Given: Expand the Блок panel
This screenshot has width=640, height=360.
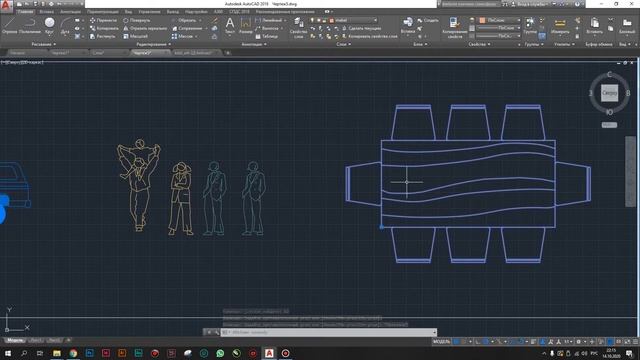Looking at the screenshot, I should click(420, 44).
